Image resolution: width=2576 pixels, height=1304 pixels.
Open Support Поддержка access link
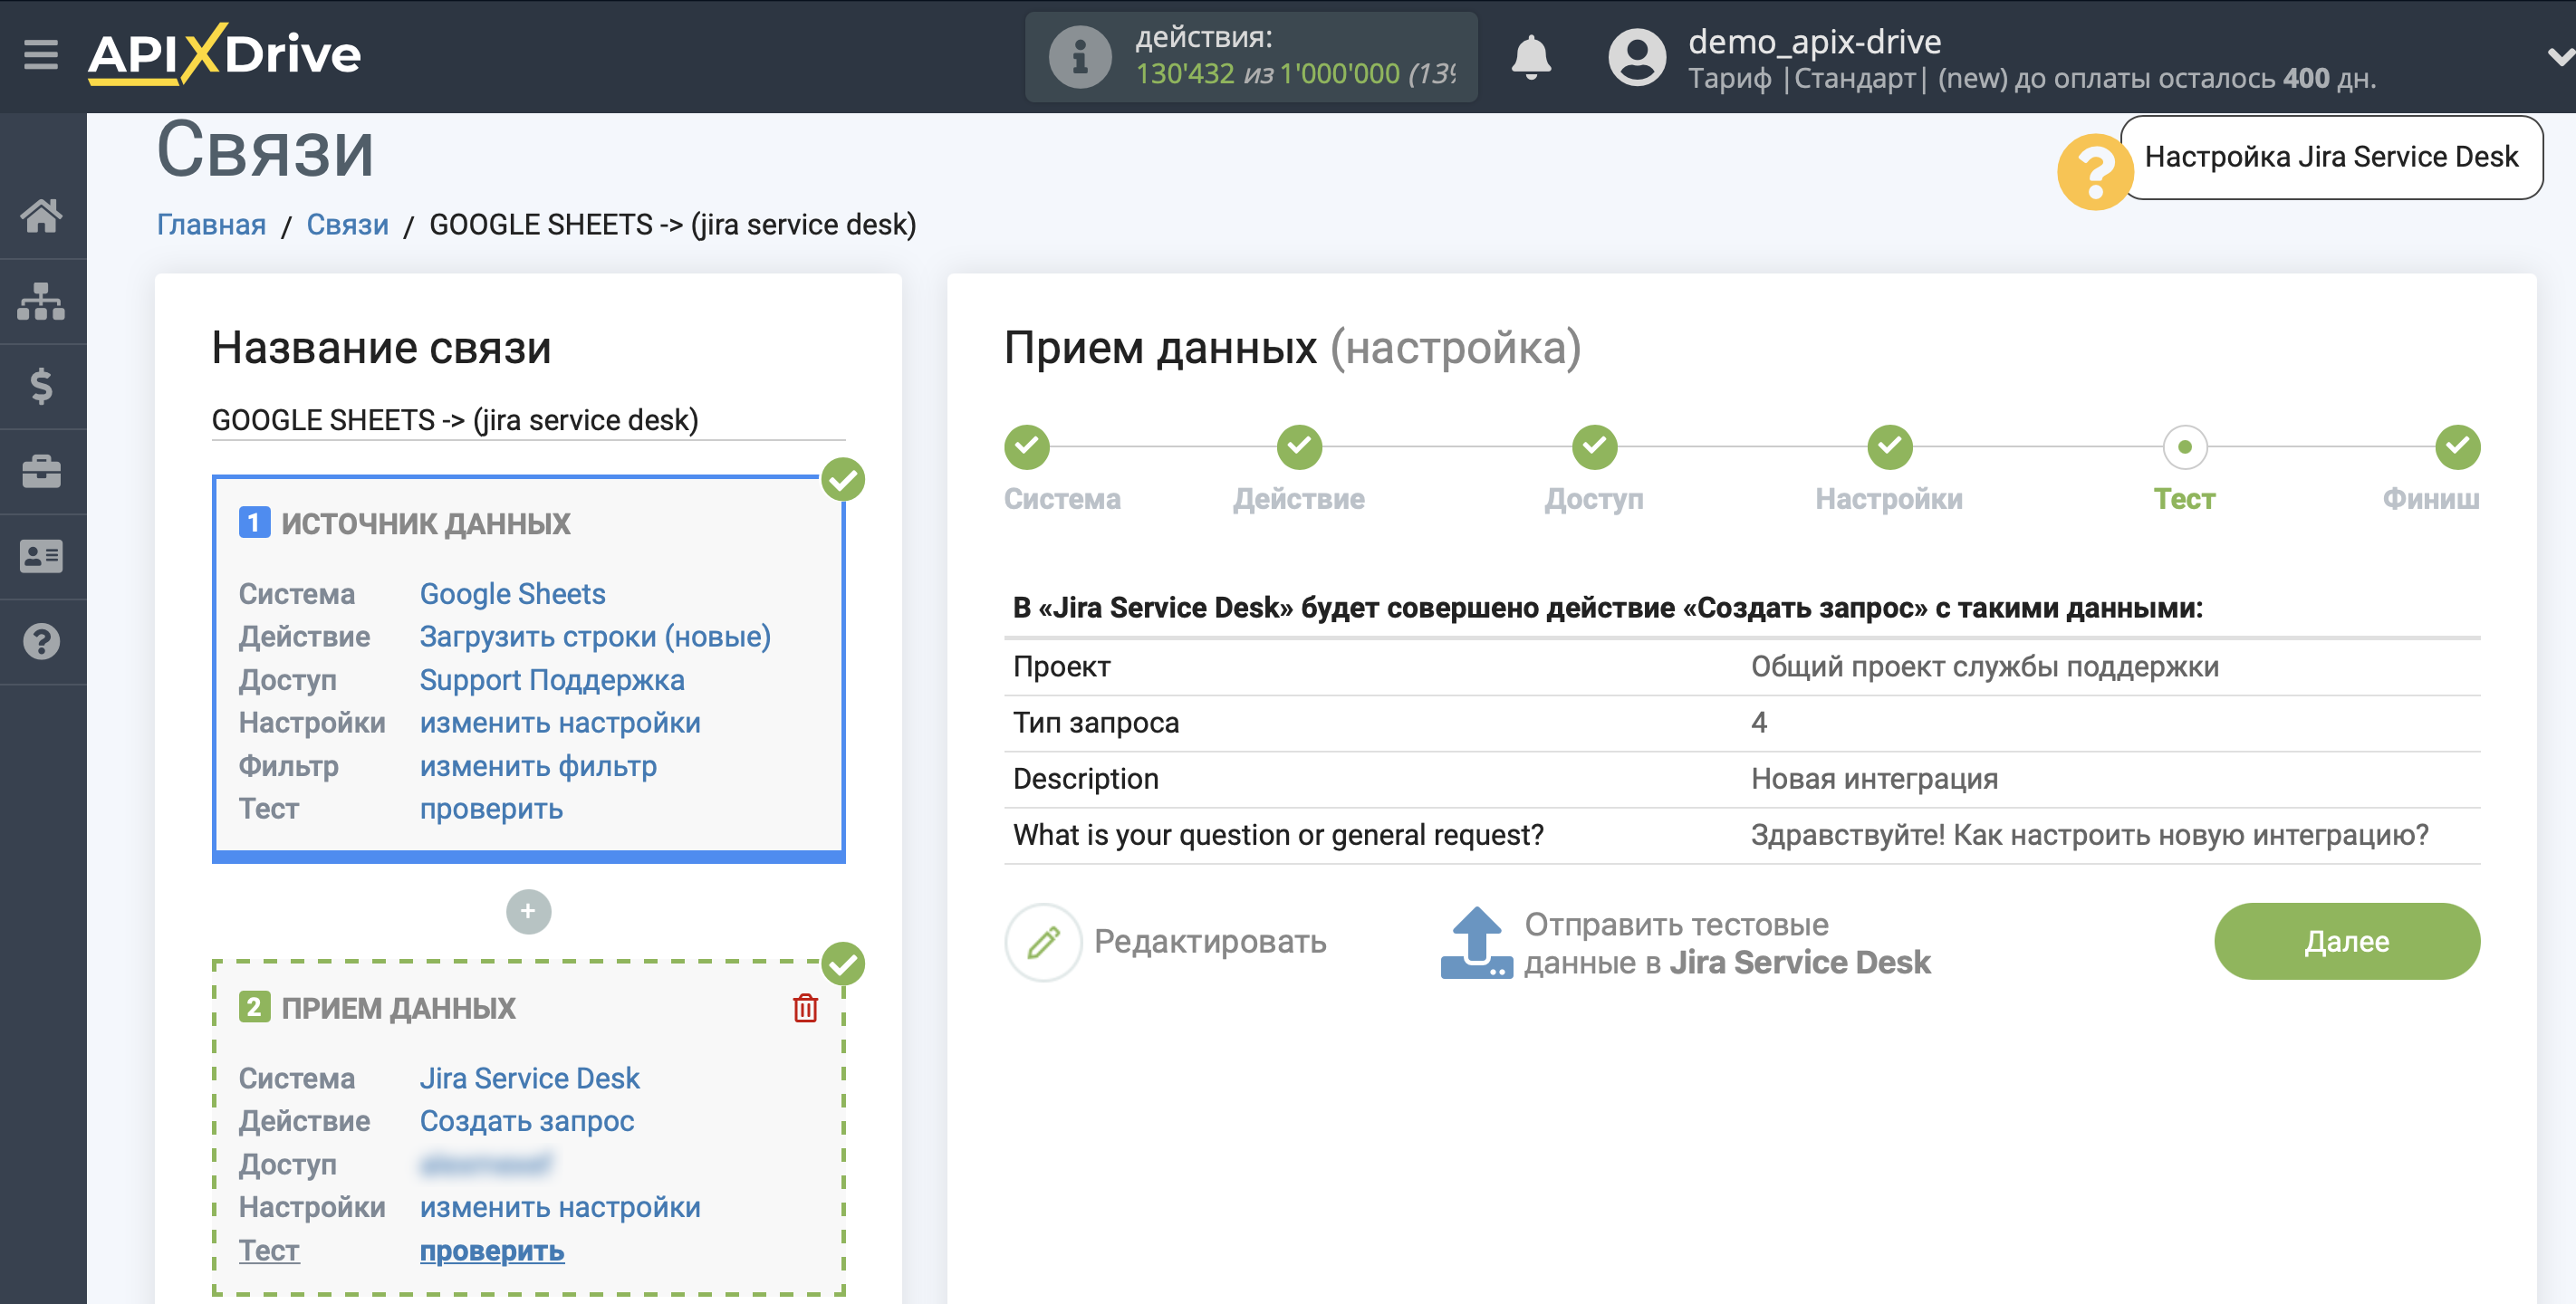[x=552, y=680]
